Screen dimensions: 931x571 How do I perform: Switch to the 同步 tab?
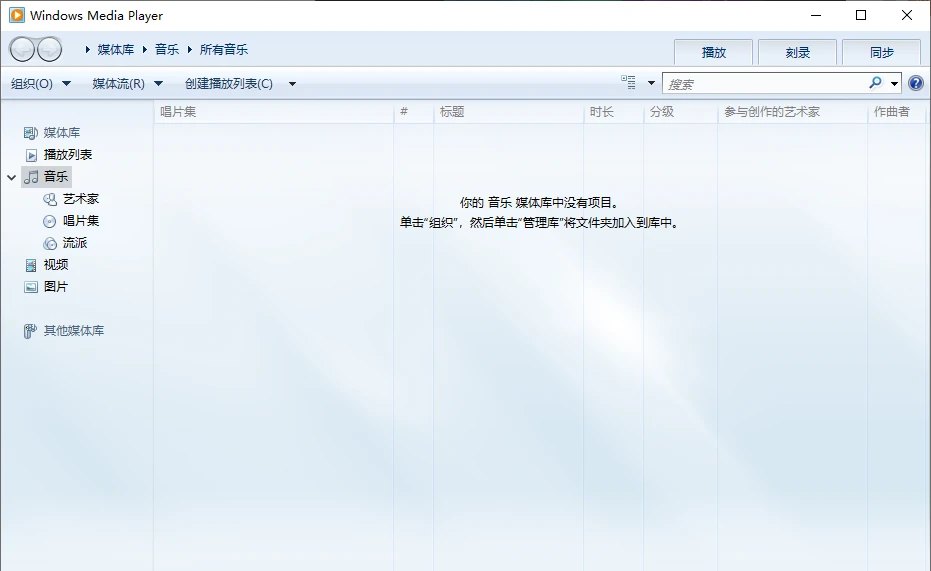click(x=882, y=53)
